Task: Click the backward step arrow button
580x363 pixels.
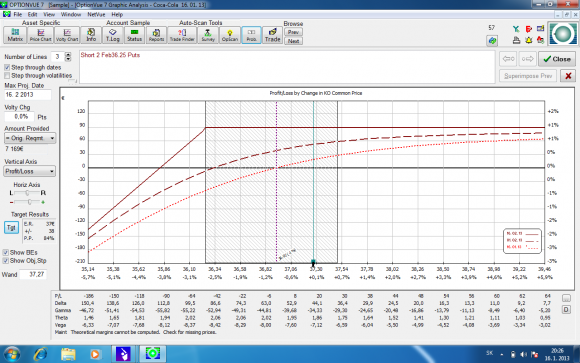Action: (x=508, y=59)
